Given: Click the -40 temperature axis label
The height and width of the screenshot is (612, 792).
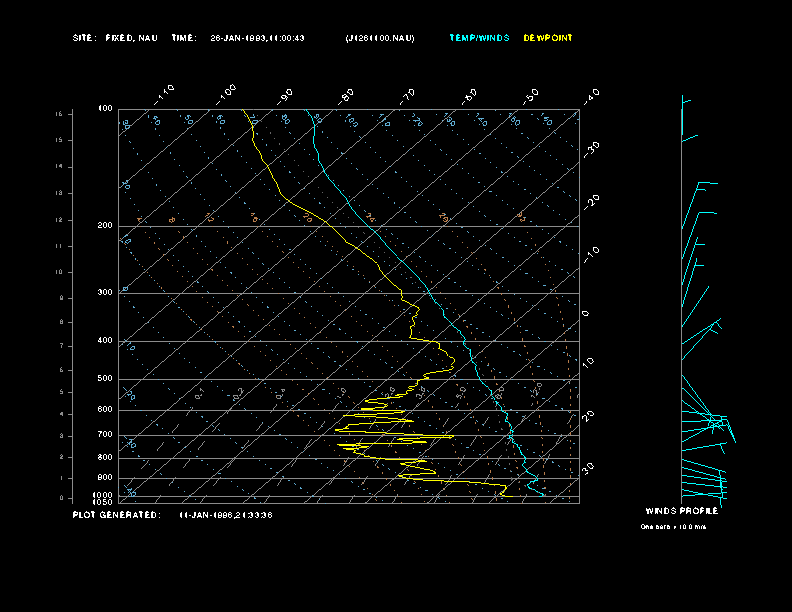Looking at the screenshot, I should tap(590, 95).
